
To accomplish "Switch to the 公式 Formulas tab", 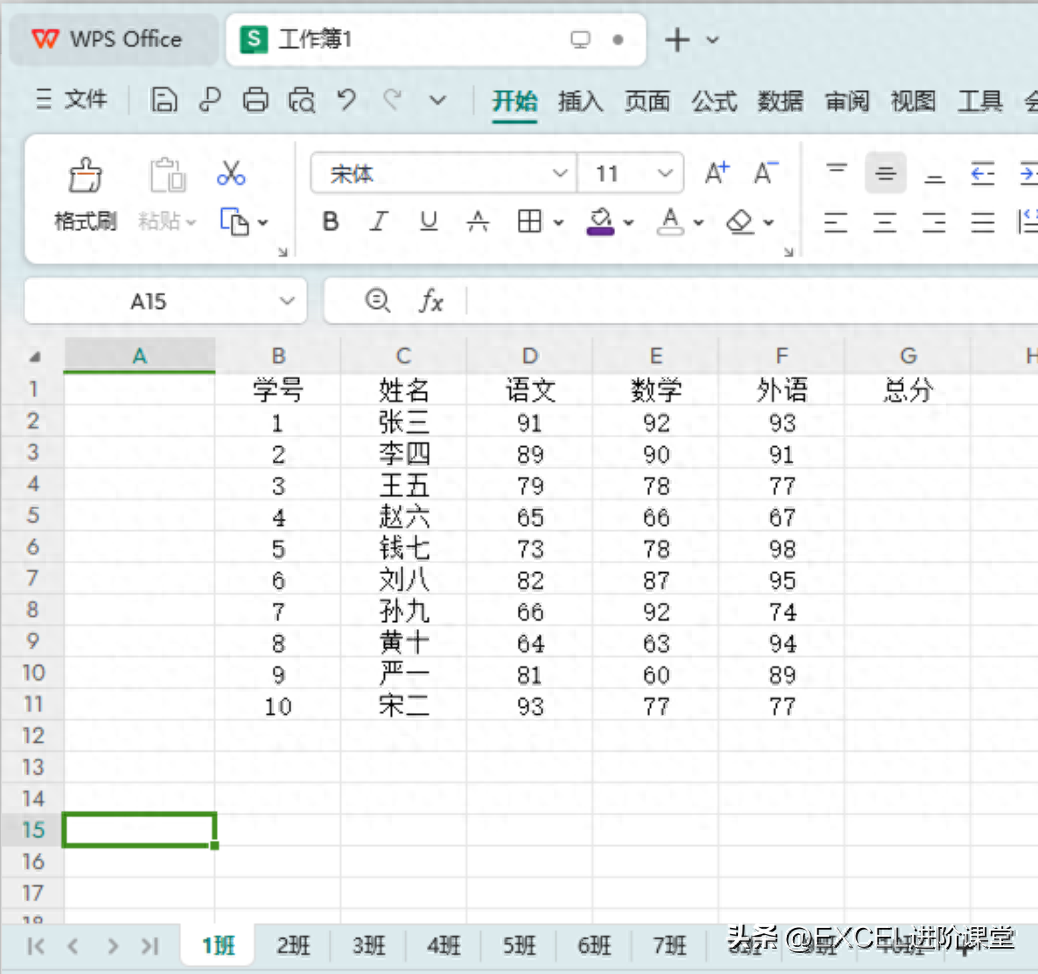I will click(x=714, y=101).
